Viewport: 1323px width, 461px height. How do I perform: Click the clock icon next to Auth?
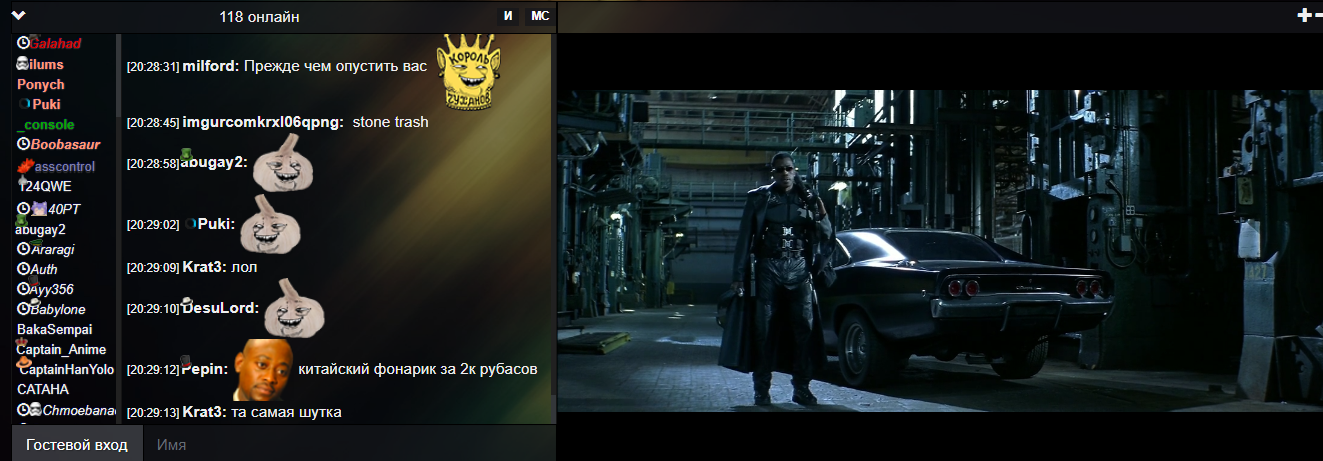(x=23, y=269)
